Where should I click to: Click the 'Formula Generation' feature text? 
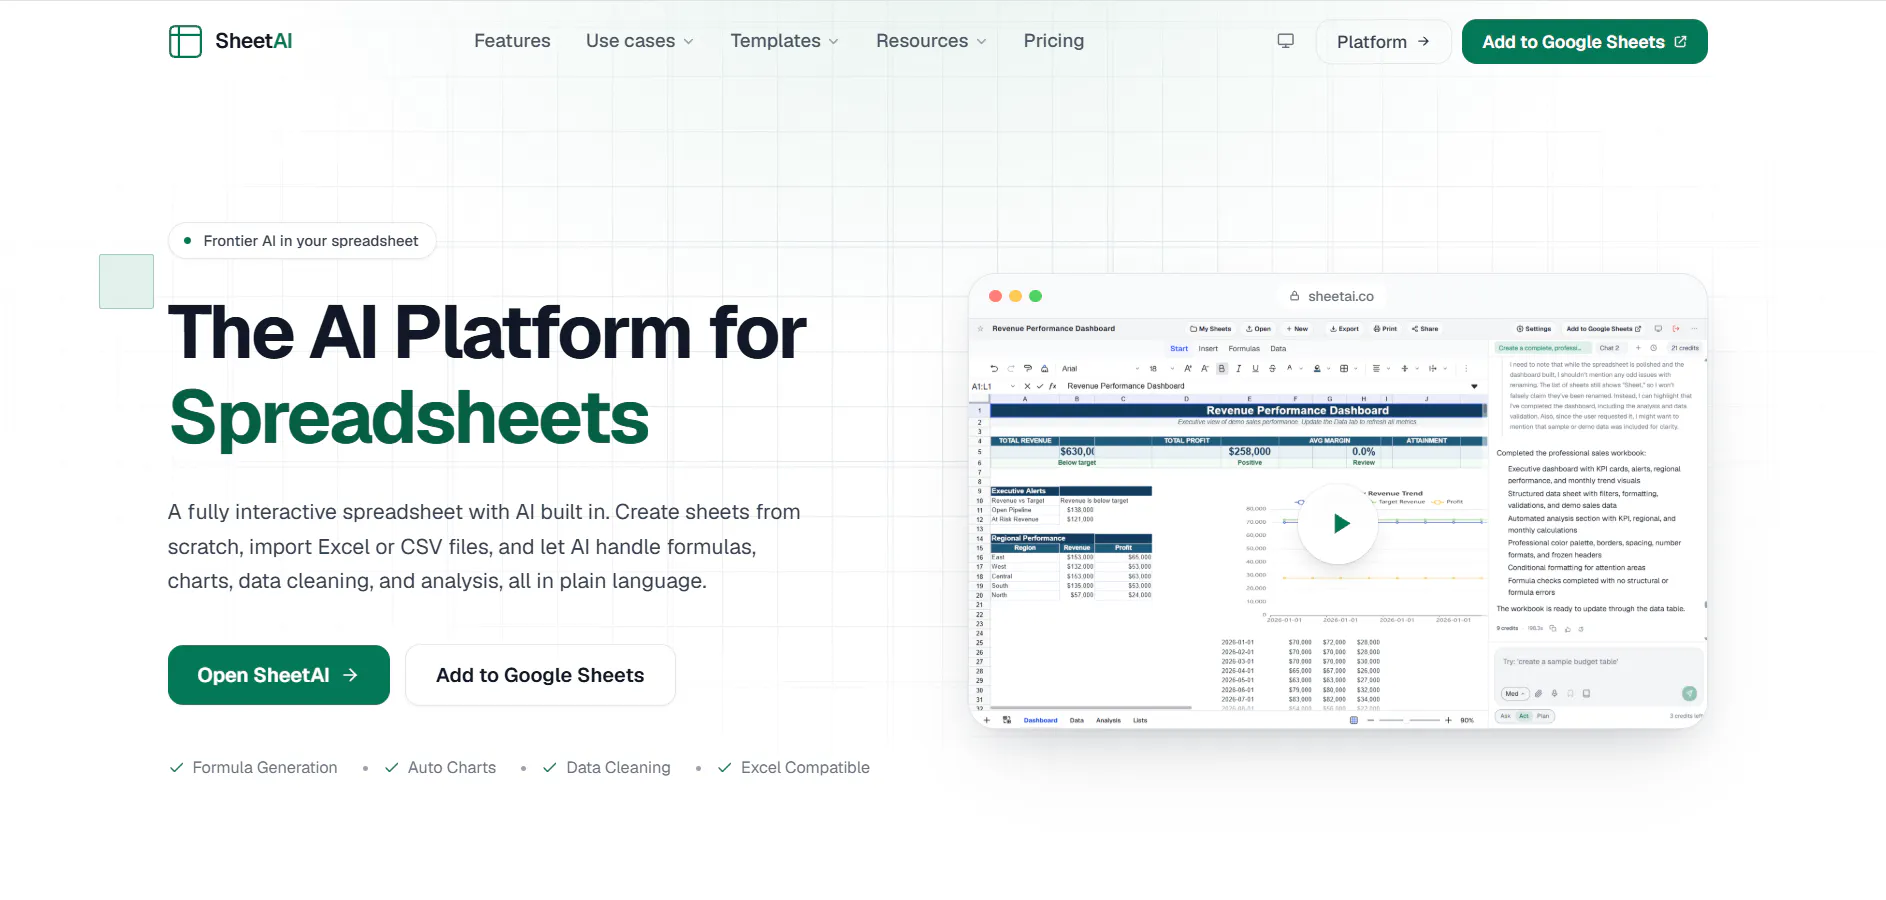click(265, 767)
